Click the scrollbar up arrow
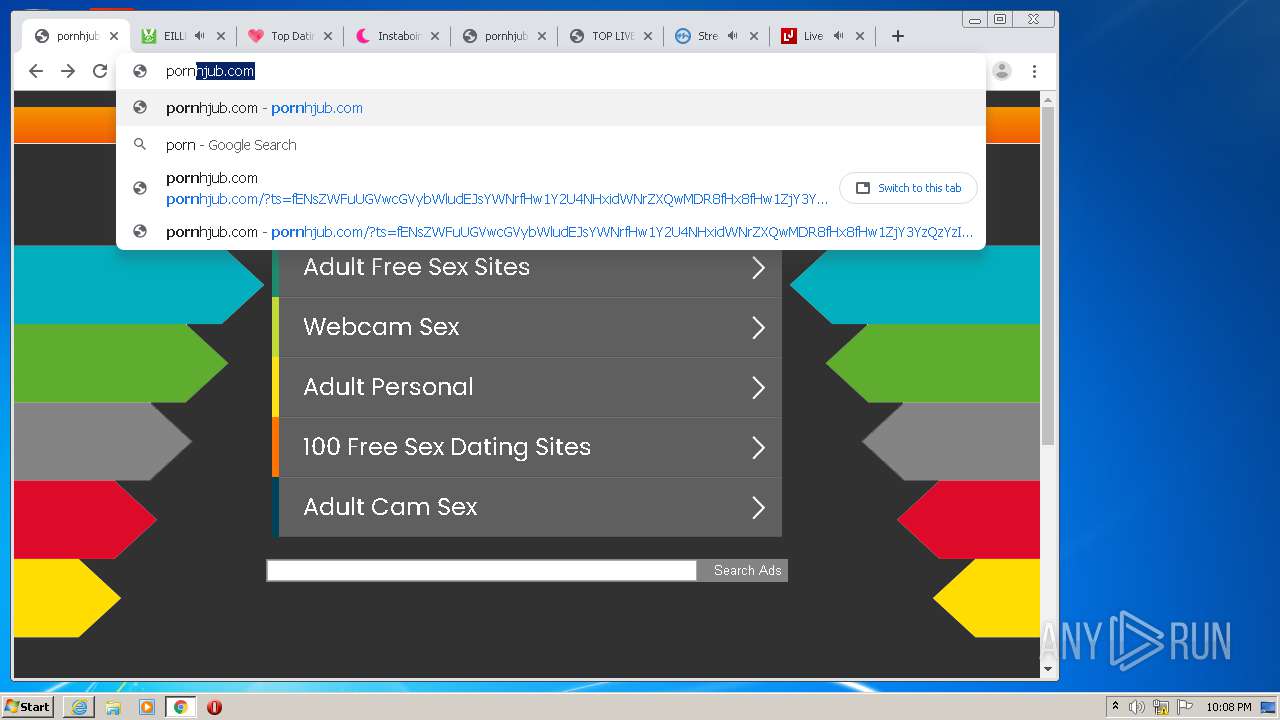Screen dimensions: 1280x720 [x=1048, y=99]
